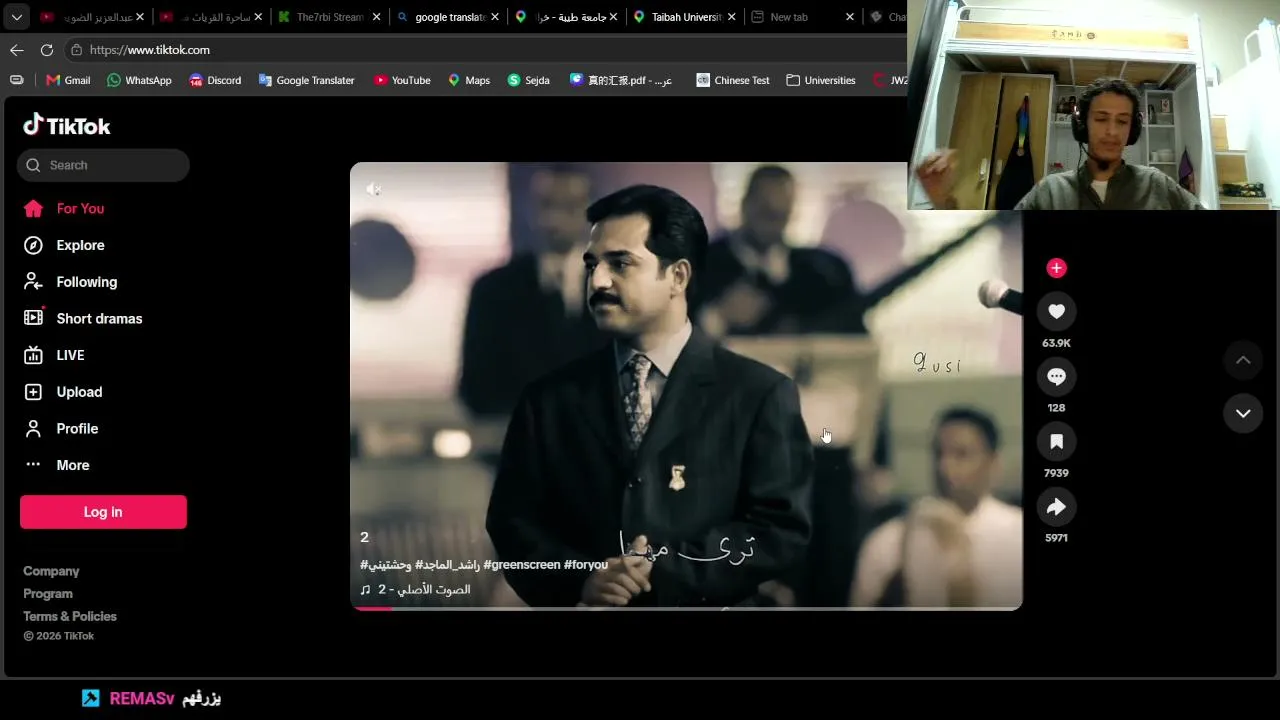
Task: Go to next video with down chevron
Action: (x=1243, y=413)
